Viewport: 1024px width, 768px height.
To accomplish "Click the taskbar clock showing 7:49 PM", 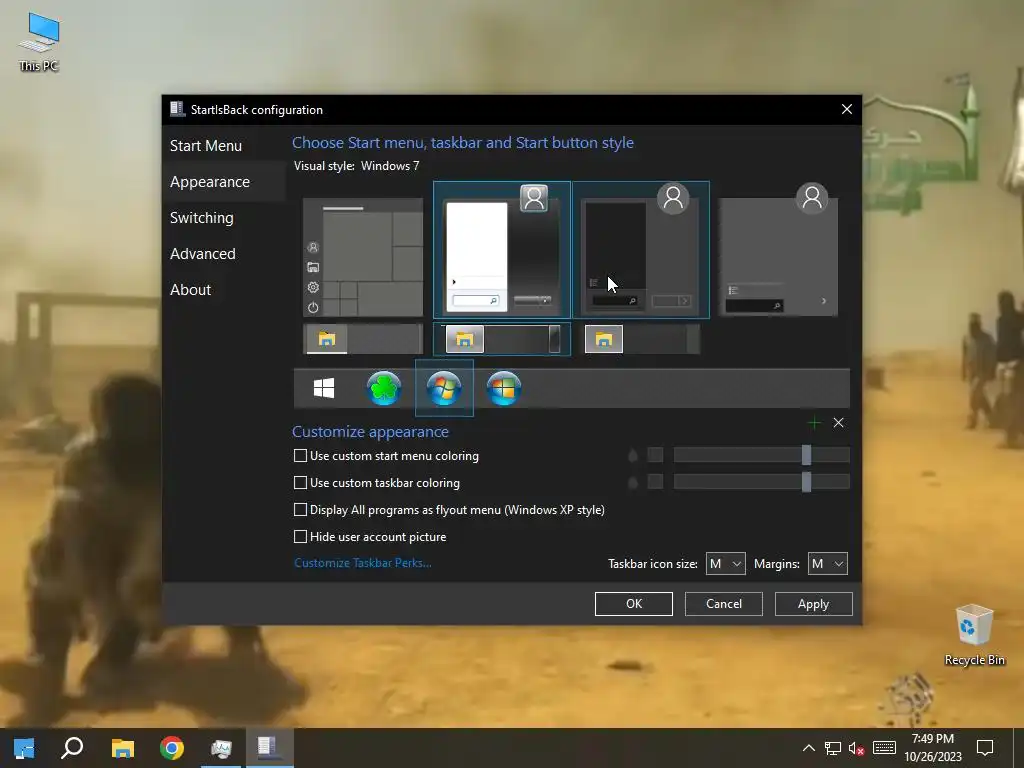I will coord(933,748).
